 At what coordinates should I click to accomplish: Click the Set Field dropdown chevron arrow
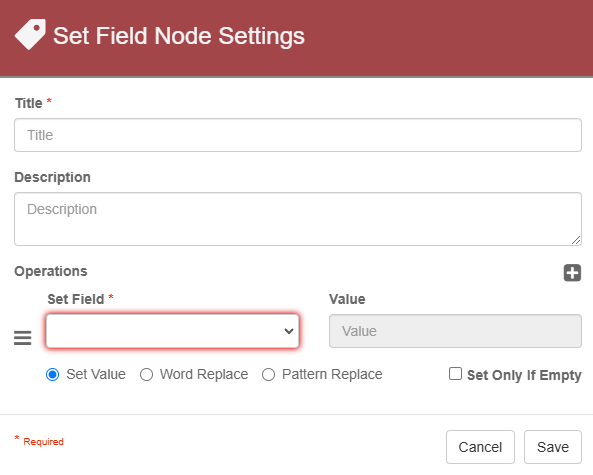tap(289, 331)
